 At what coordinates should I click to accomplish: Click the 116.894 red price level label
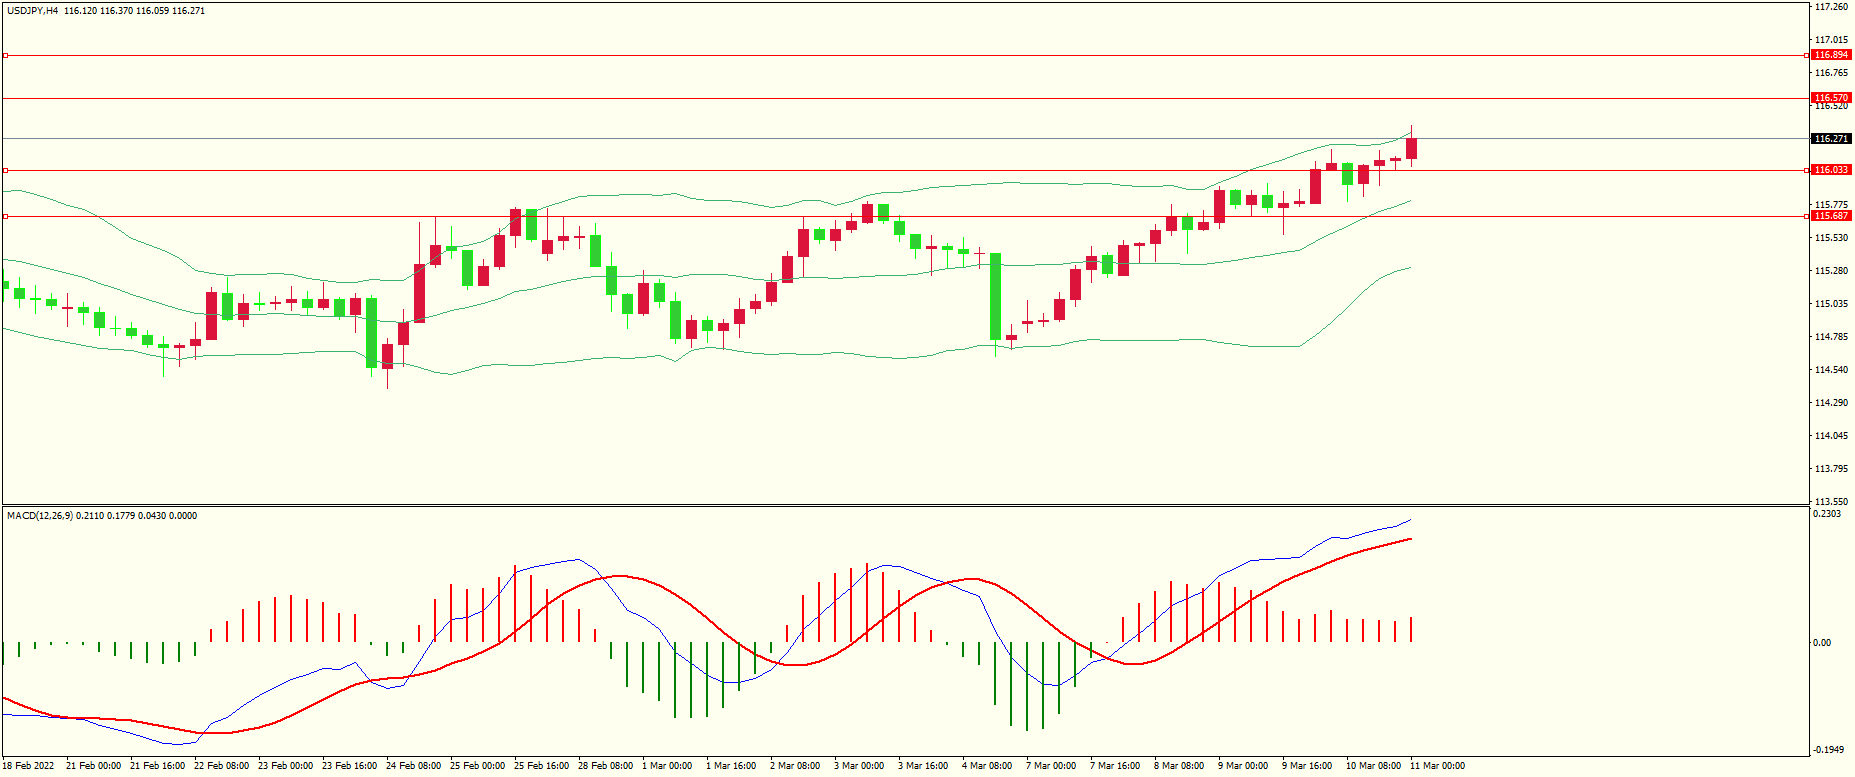click(1831, 55)
